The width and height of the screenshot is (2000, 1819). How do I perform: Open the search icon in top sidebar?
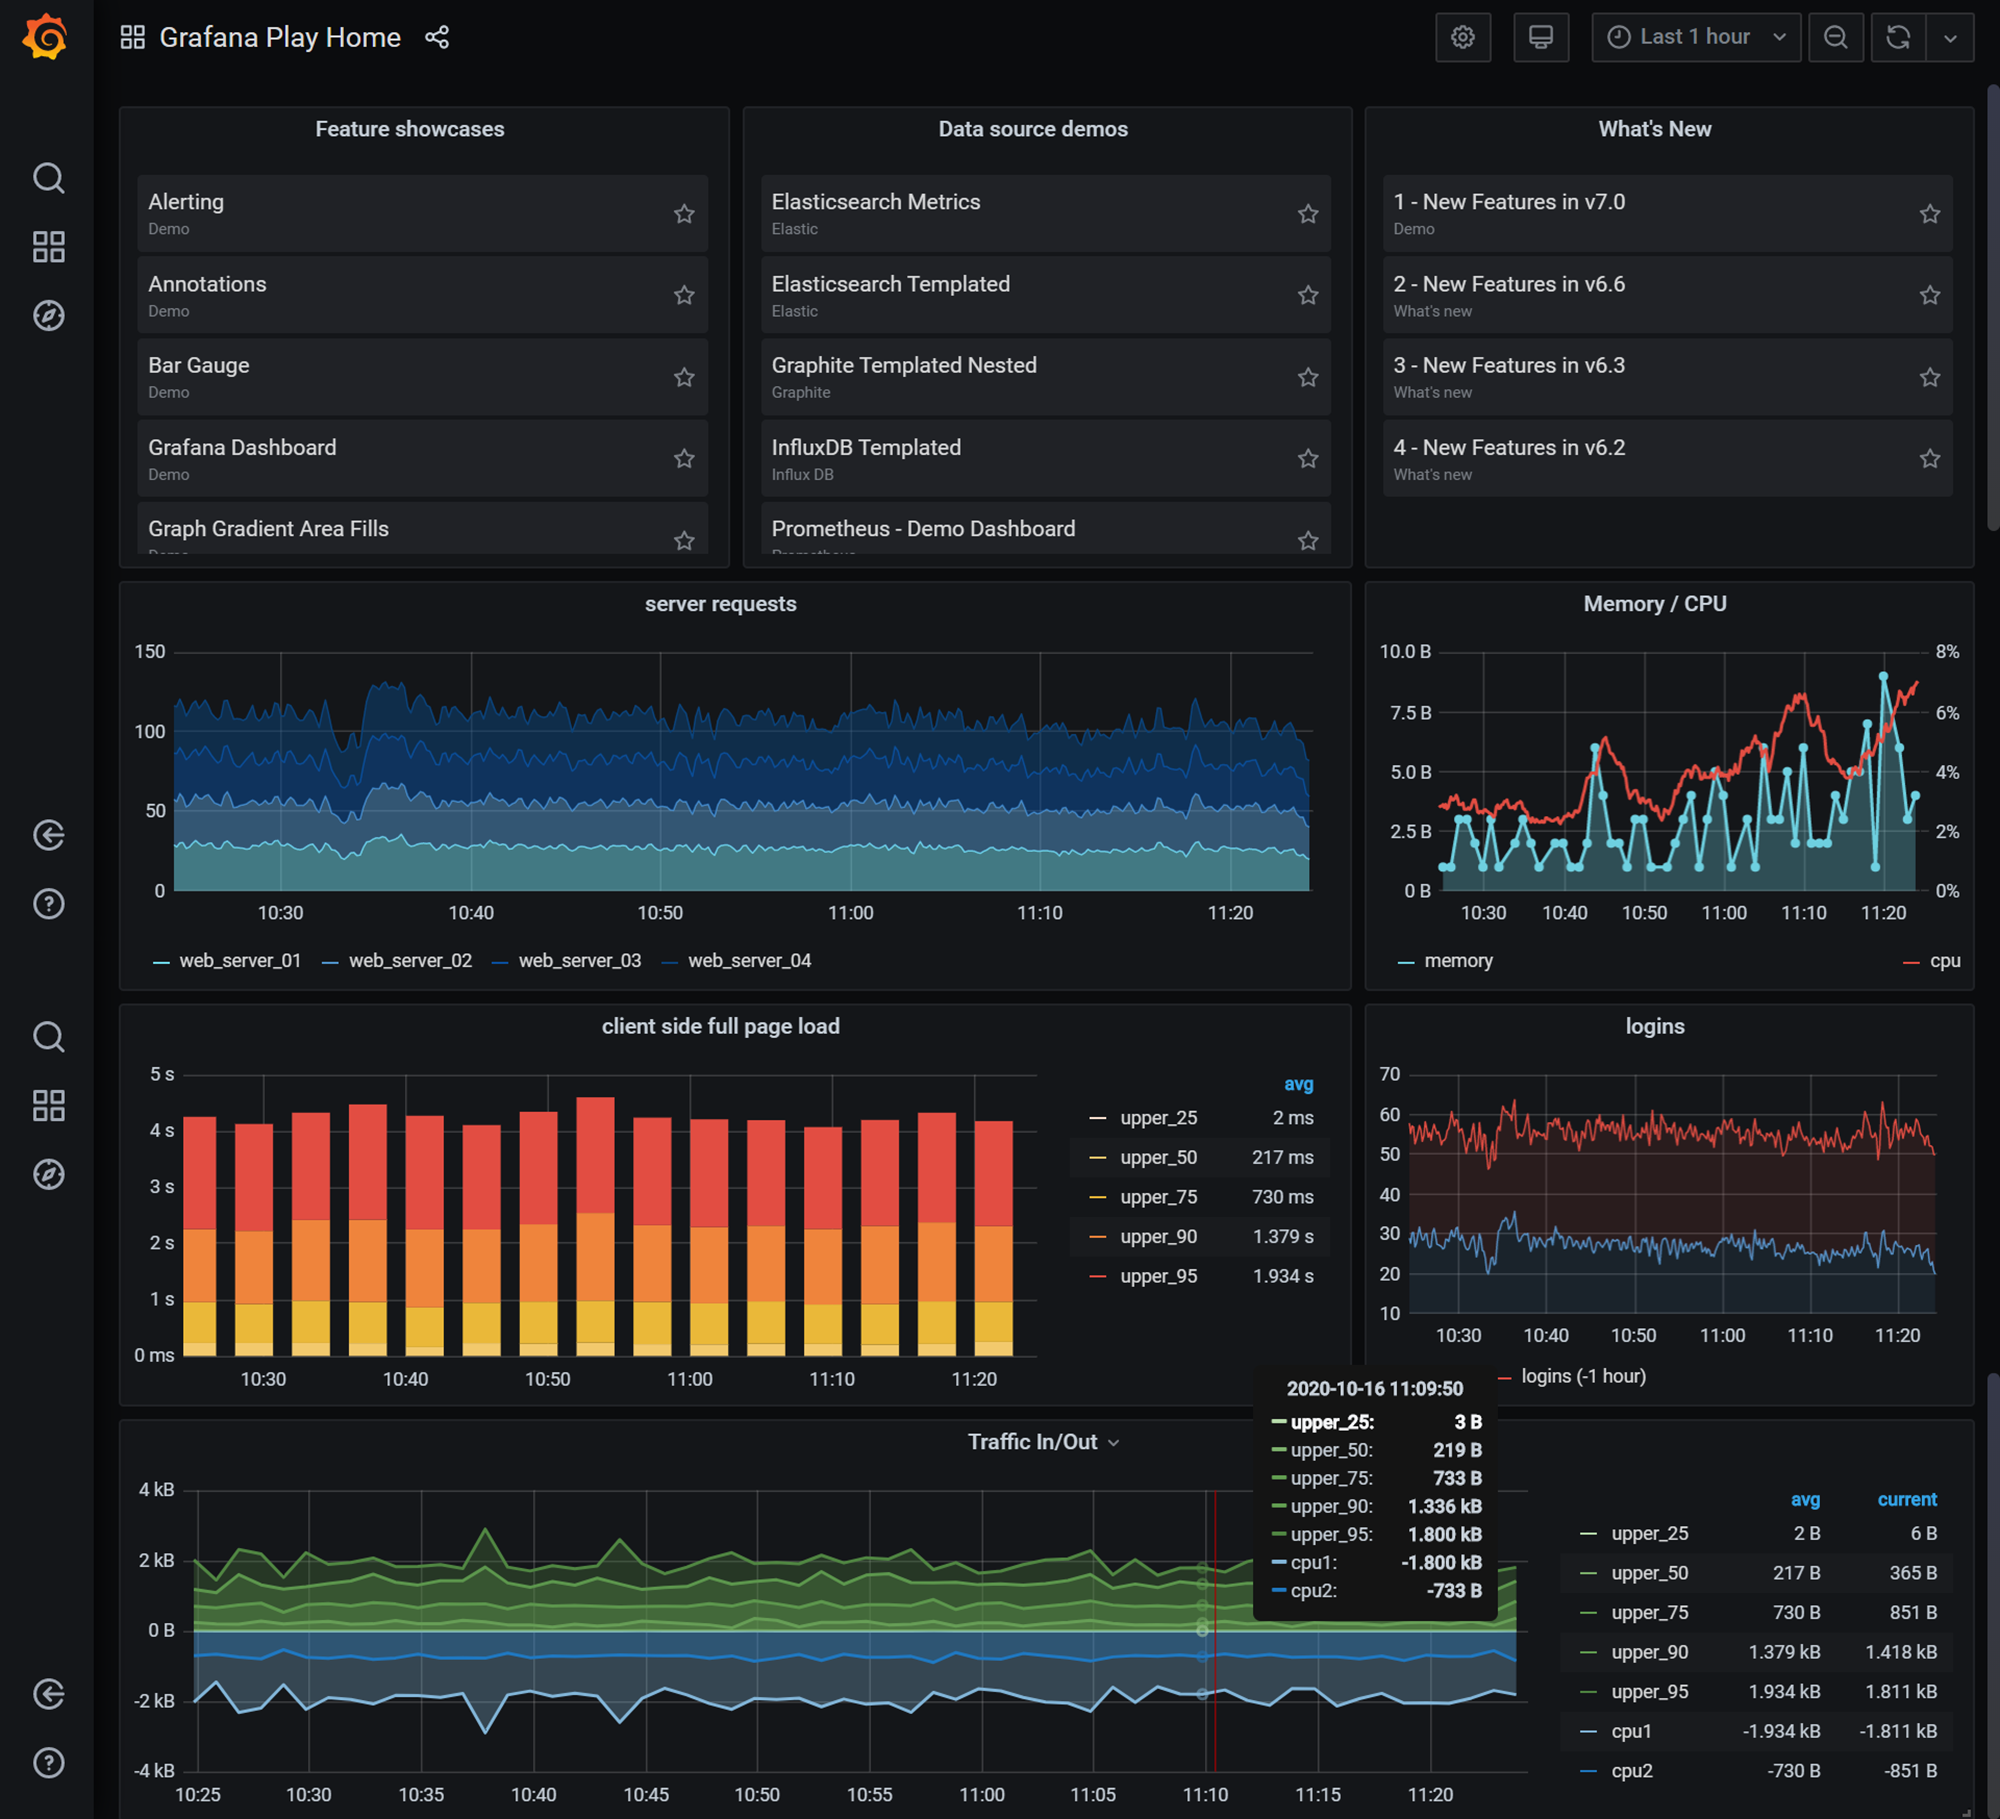pos(48,178)
